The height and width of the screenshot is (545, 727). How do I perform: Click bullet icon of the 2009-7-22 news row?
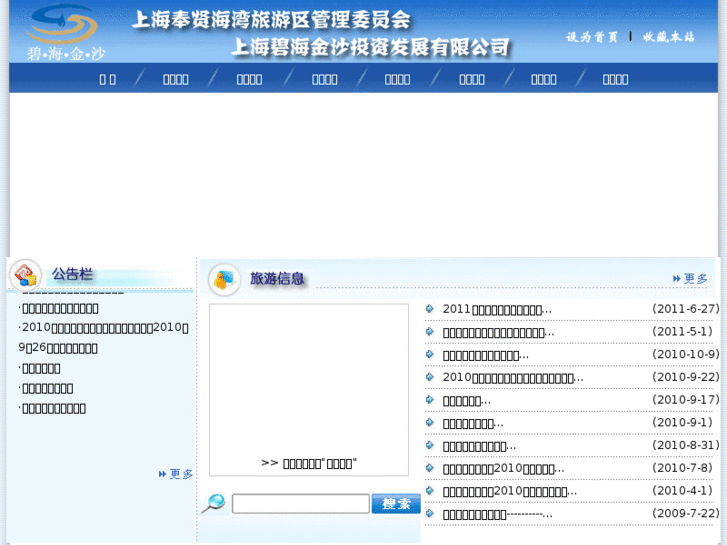[x=430, y=513]
